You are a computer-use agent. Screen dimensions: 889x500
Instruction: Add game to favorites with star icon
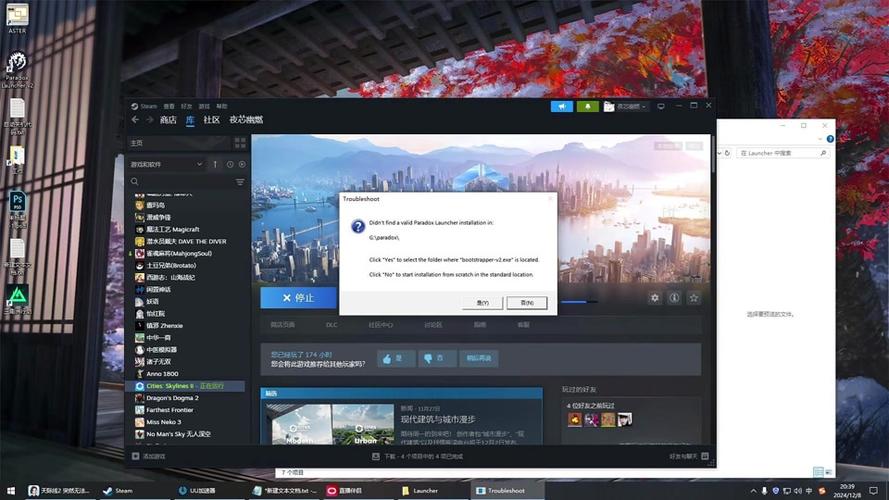[693, 298]
